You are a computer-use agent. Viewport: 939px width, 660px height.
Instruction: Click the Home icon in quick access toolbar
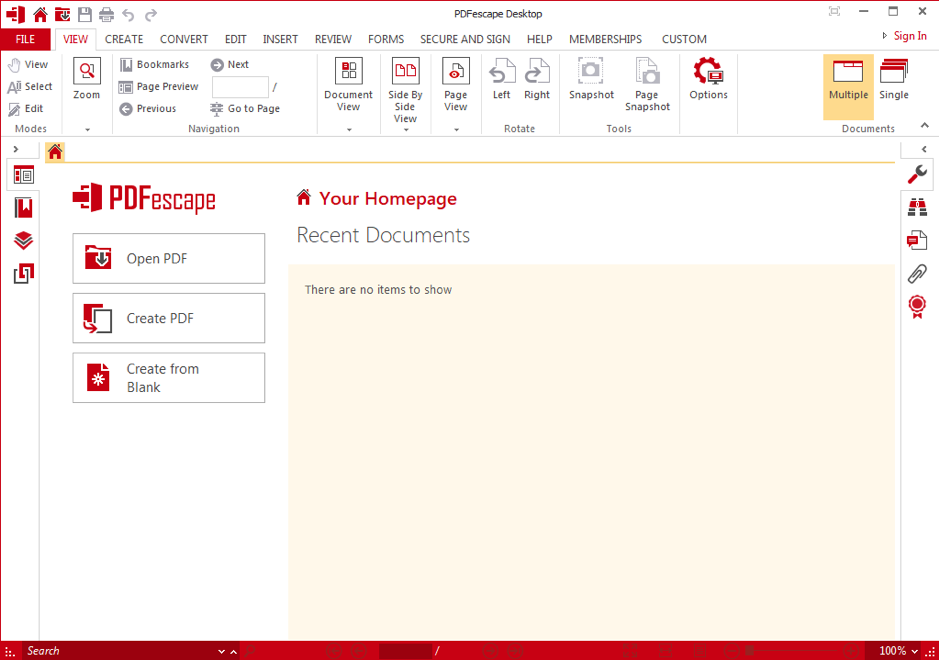pos(40,14)
